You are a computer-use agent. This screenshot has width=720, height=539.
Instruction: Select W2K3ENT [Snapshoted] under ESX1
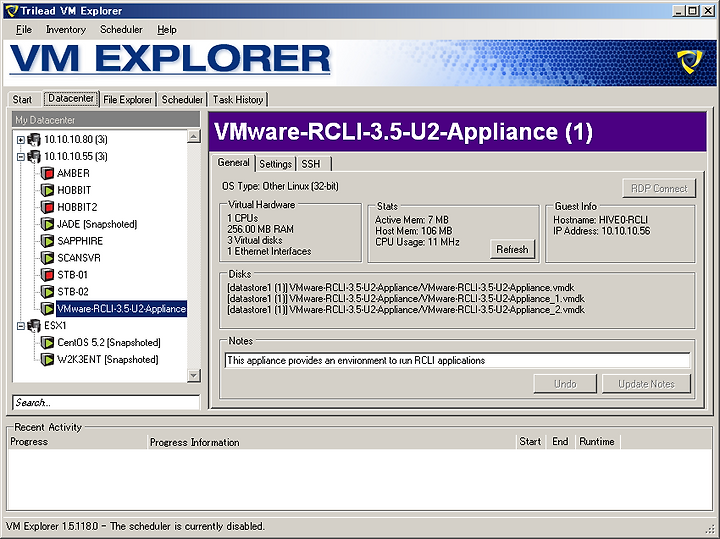[107, 359]
